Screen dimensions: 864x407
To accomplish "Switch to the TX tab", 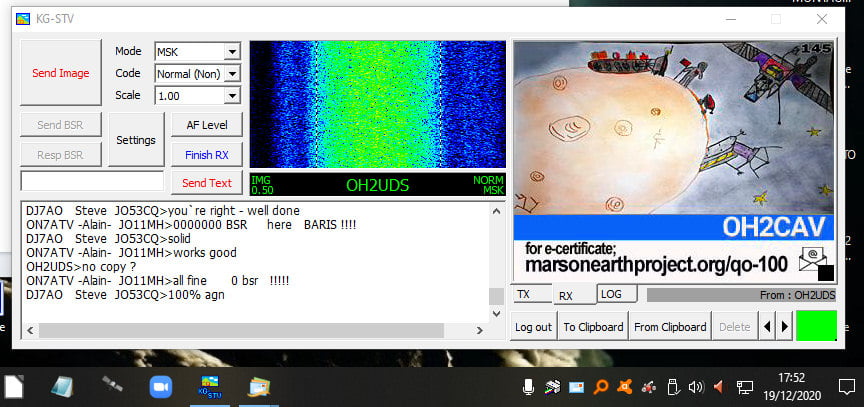I will 531,294.
